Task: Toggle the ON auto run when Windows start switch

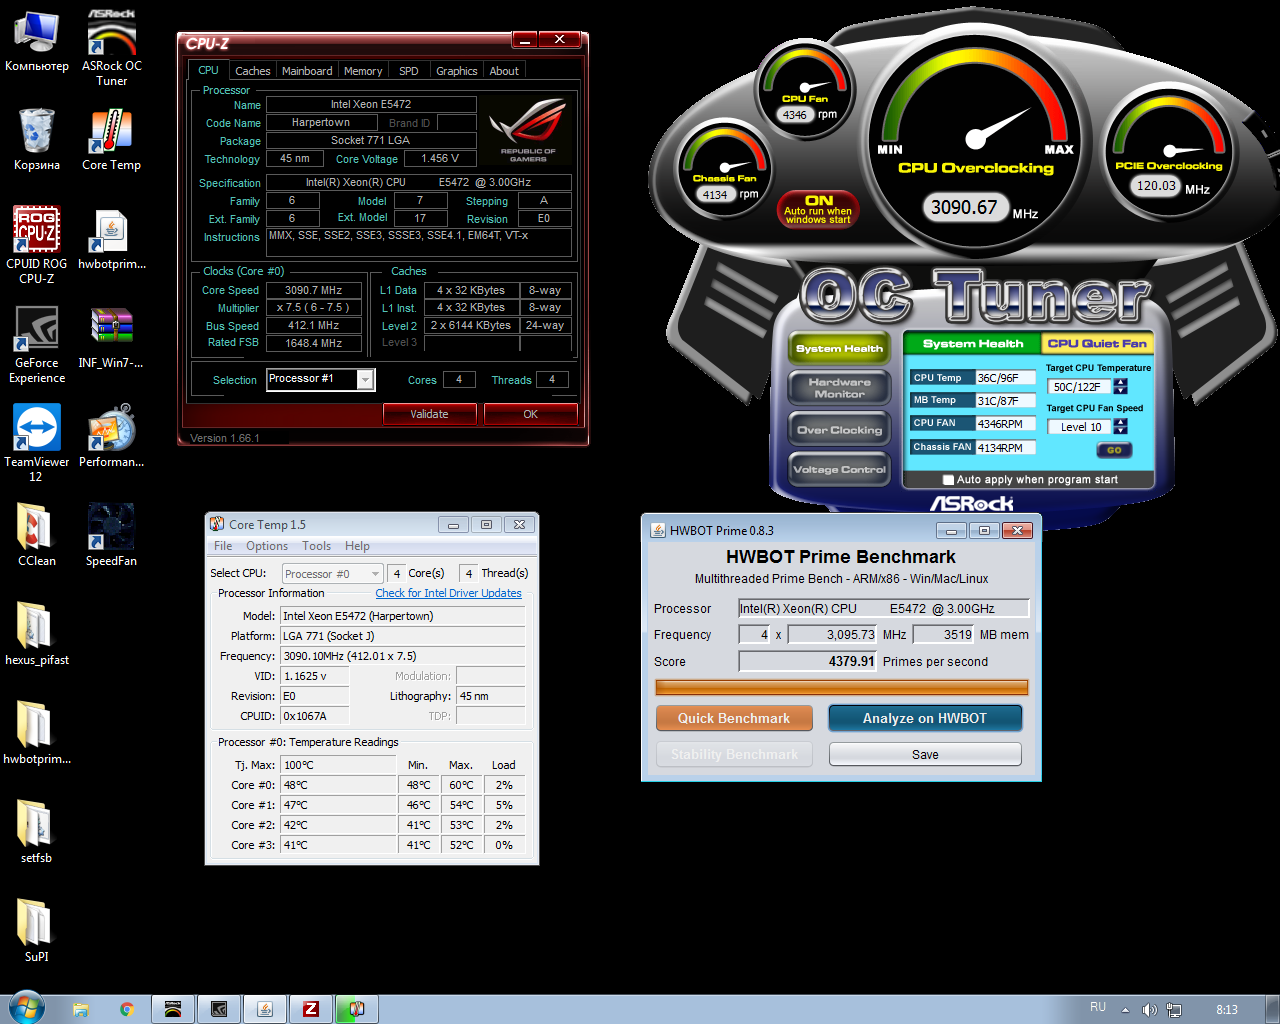Action: coord(818,209)
